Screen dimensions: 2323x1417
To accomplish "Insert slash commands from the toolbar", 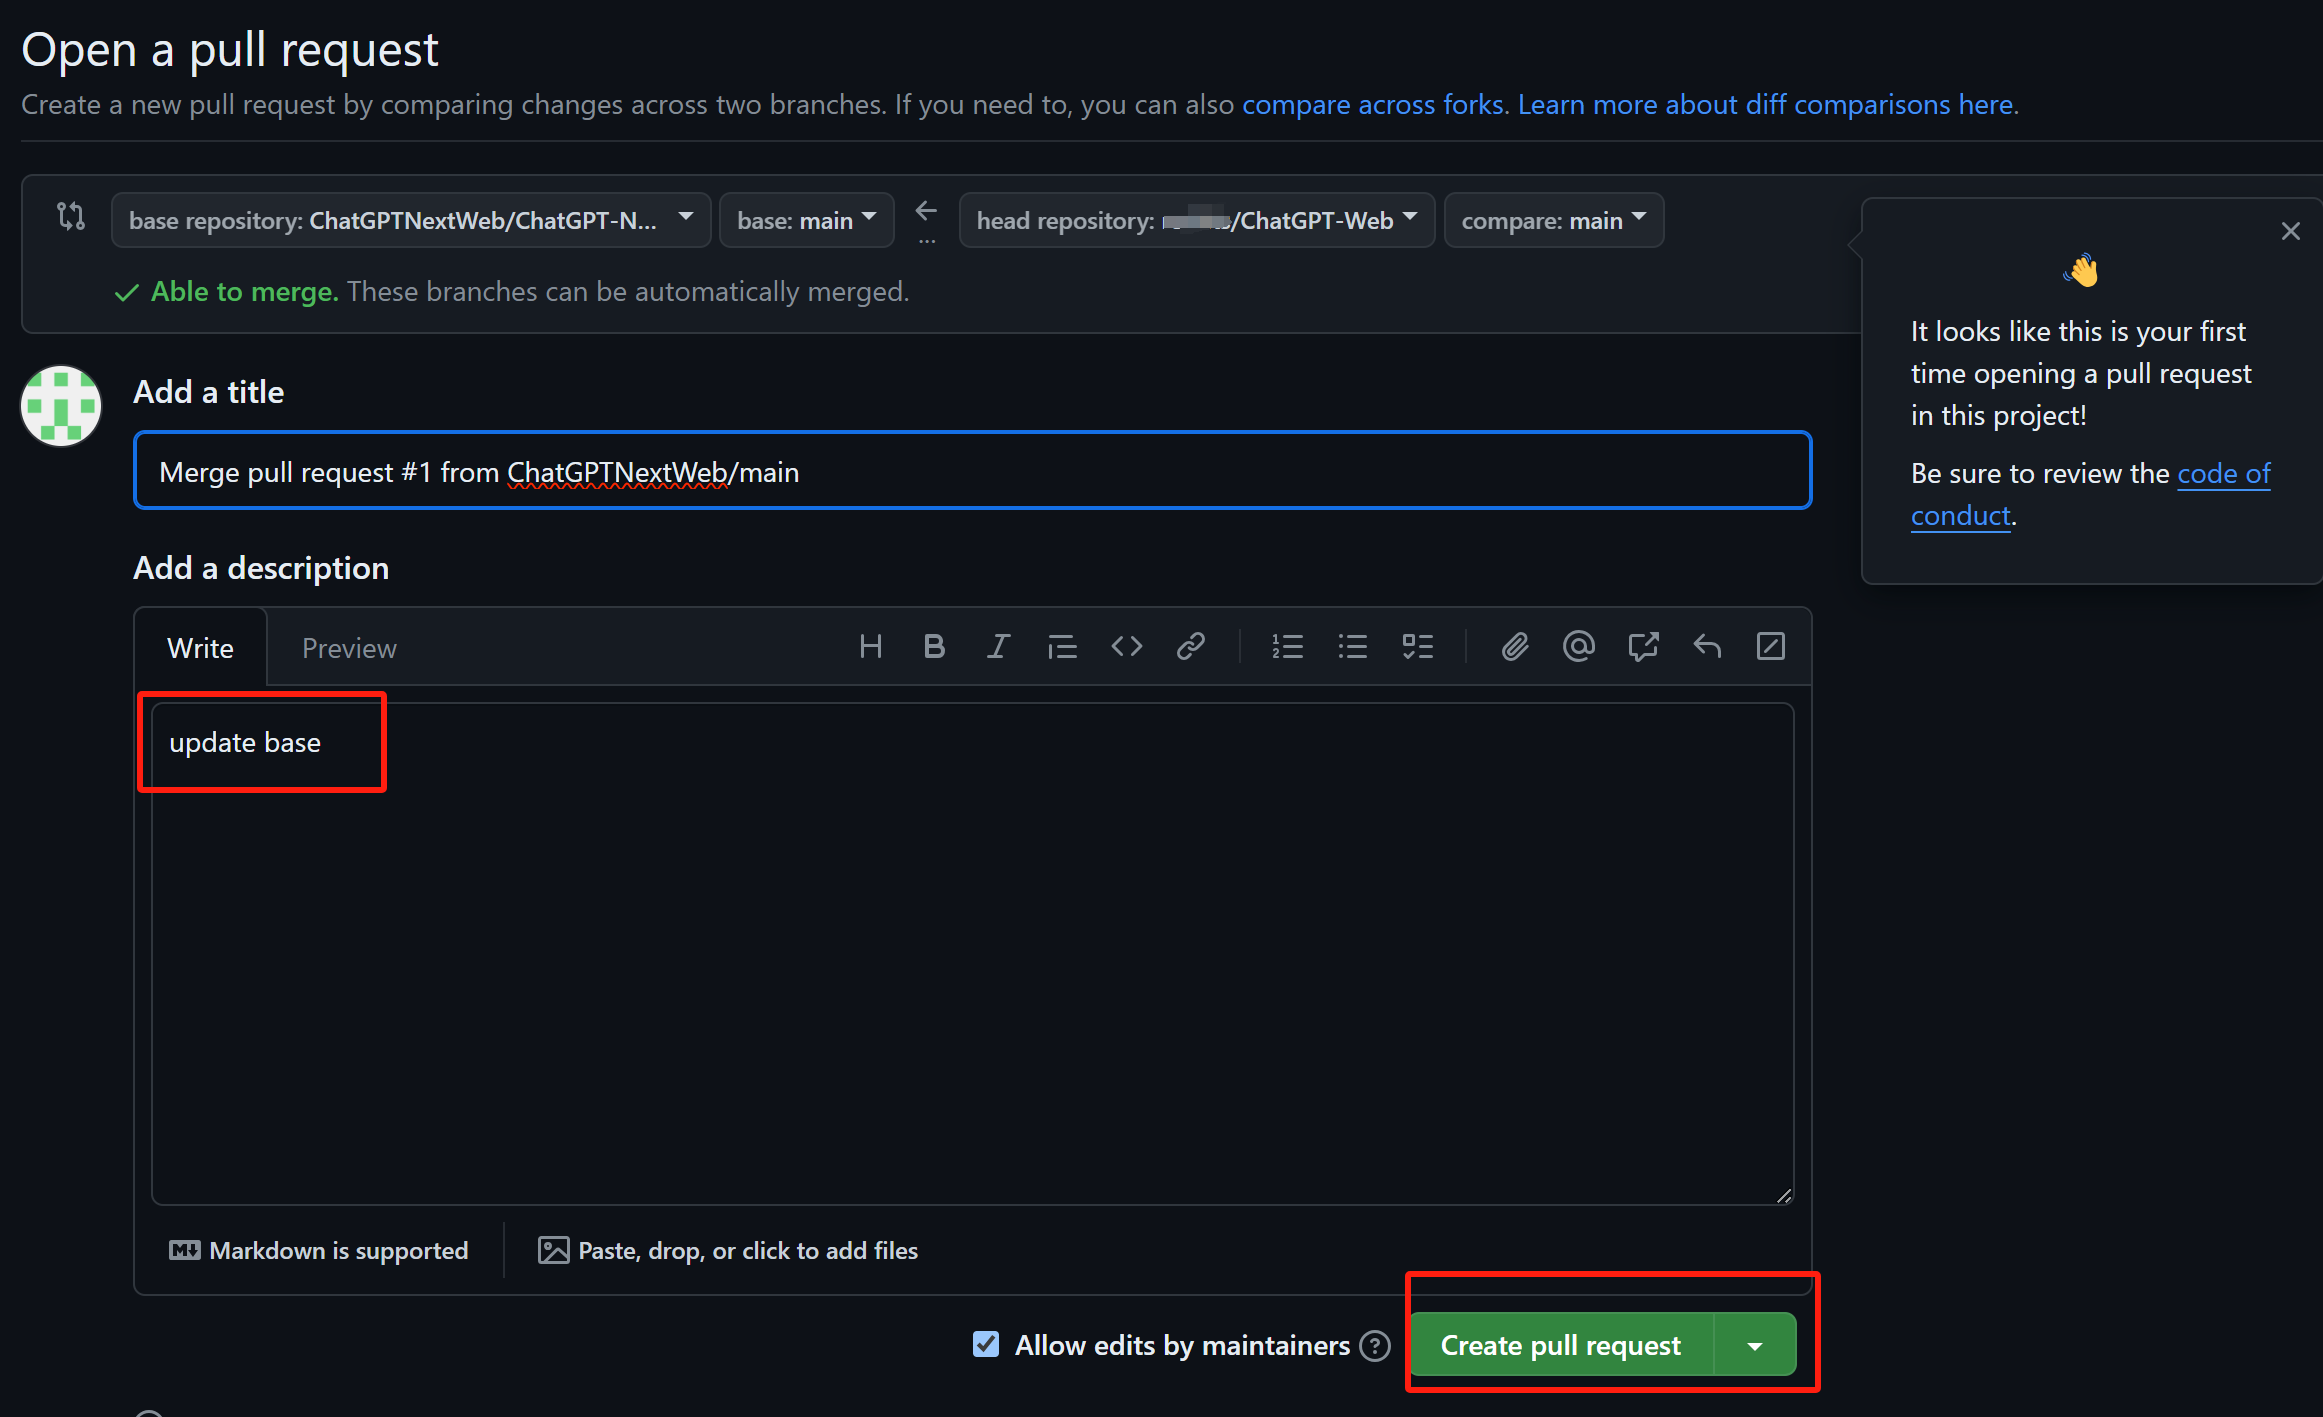I will 1771,647.
